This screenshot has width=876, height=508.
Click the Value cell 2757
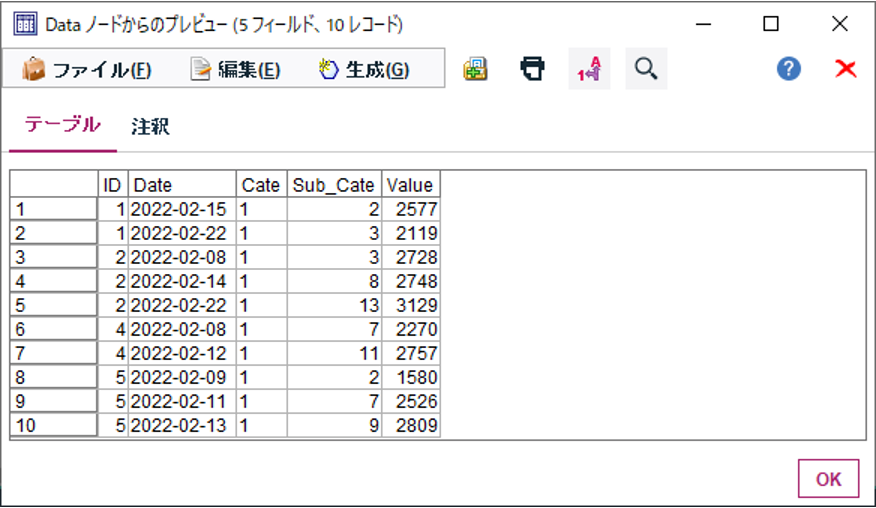click(411, 353)
